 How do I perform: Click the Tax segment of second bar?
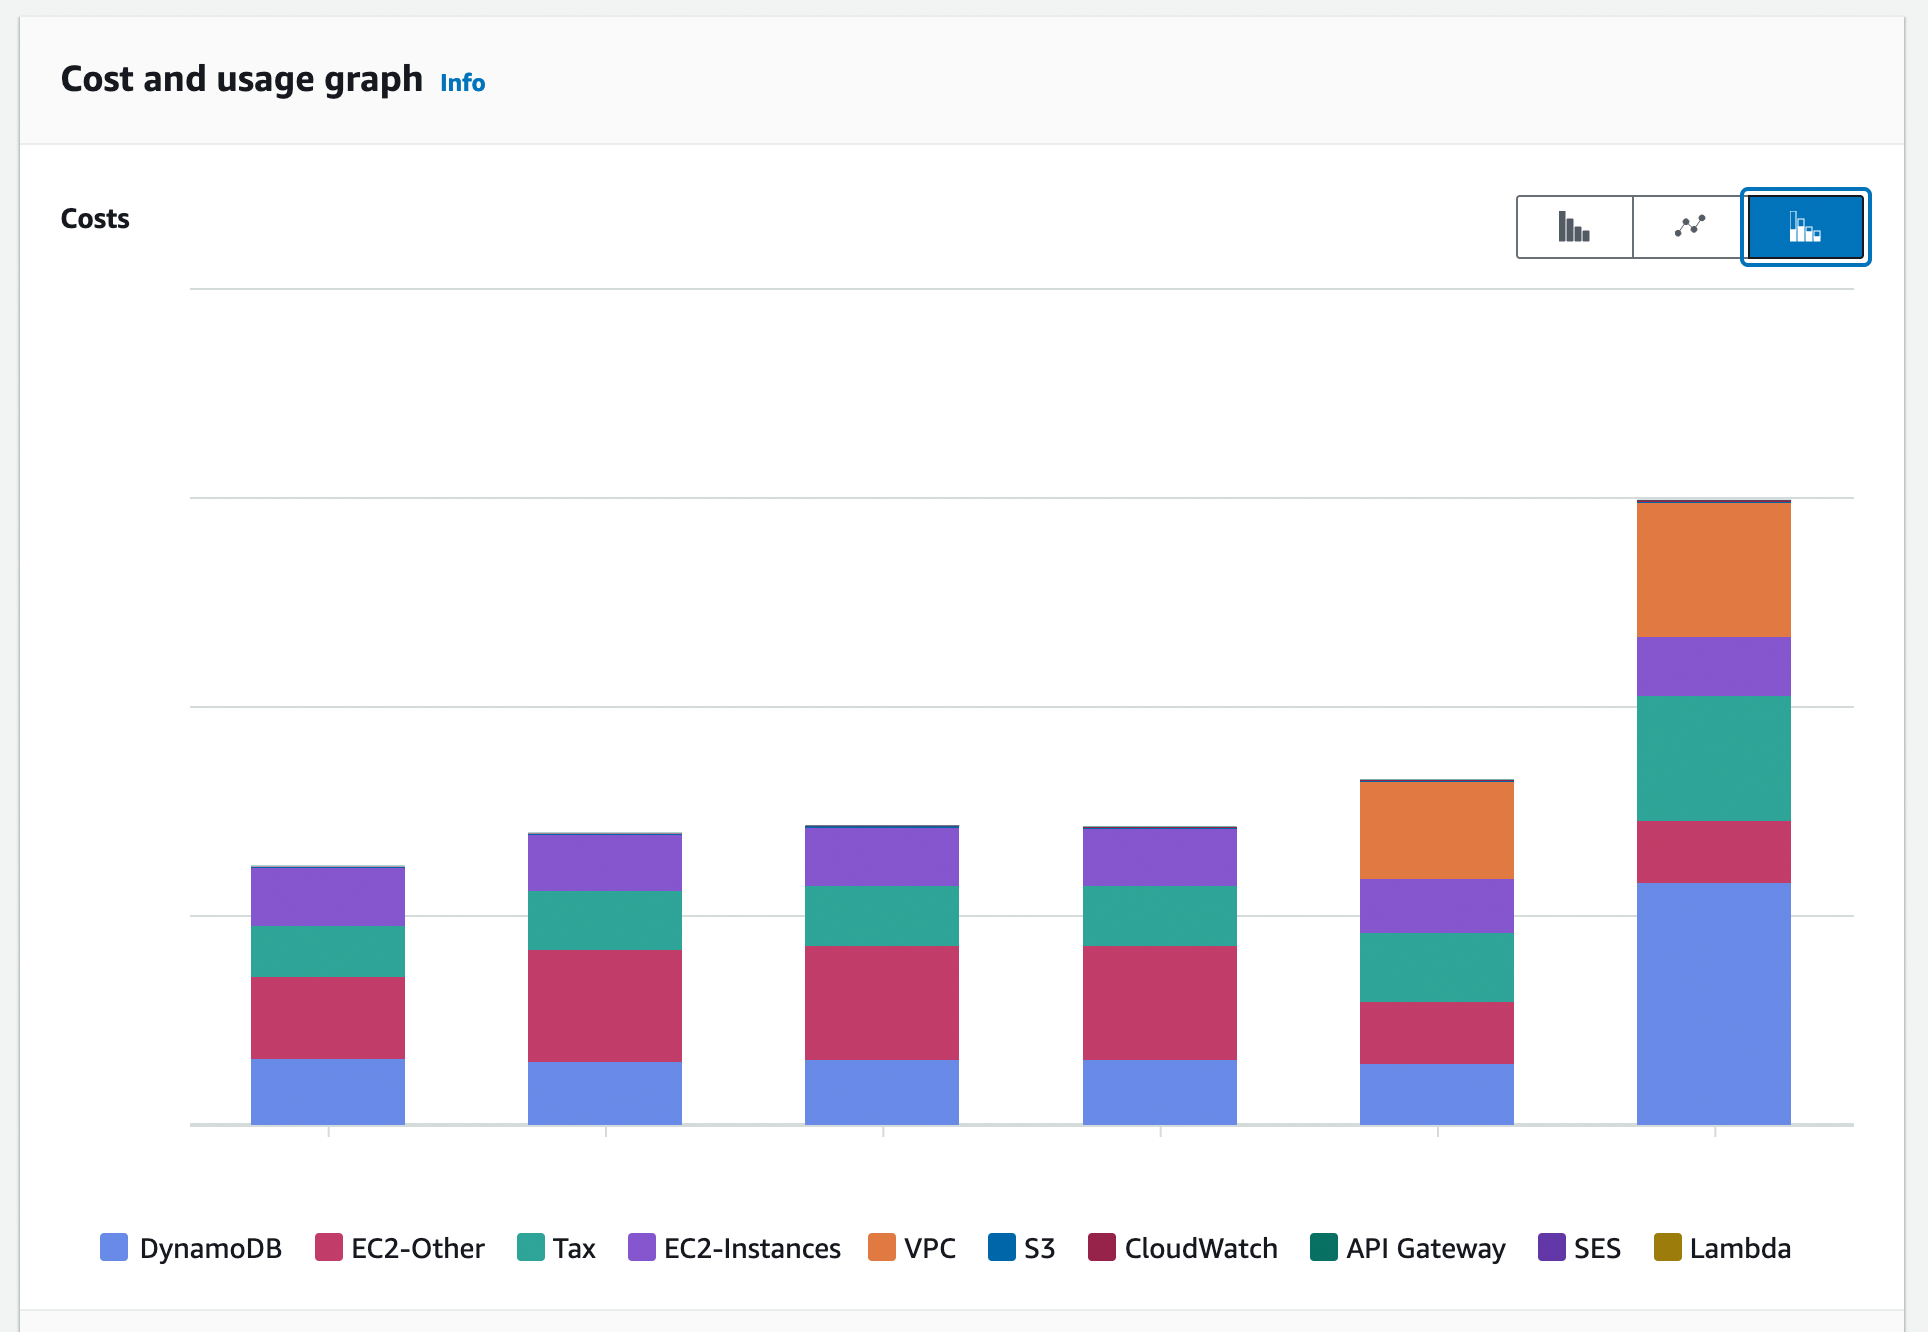point(604,920)
